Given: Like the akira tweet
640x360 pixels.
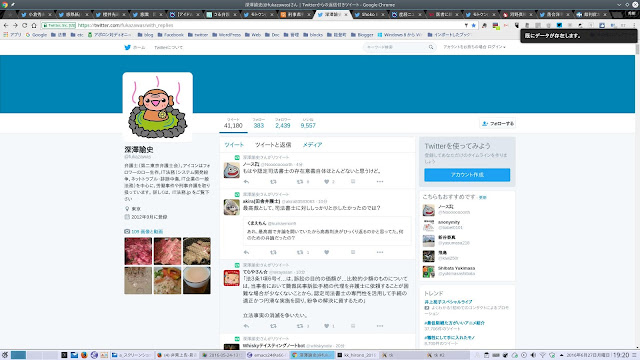Looking at the screenshot, I should (327, 252).
